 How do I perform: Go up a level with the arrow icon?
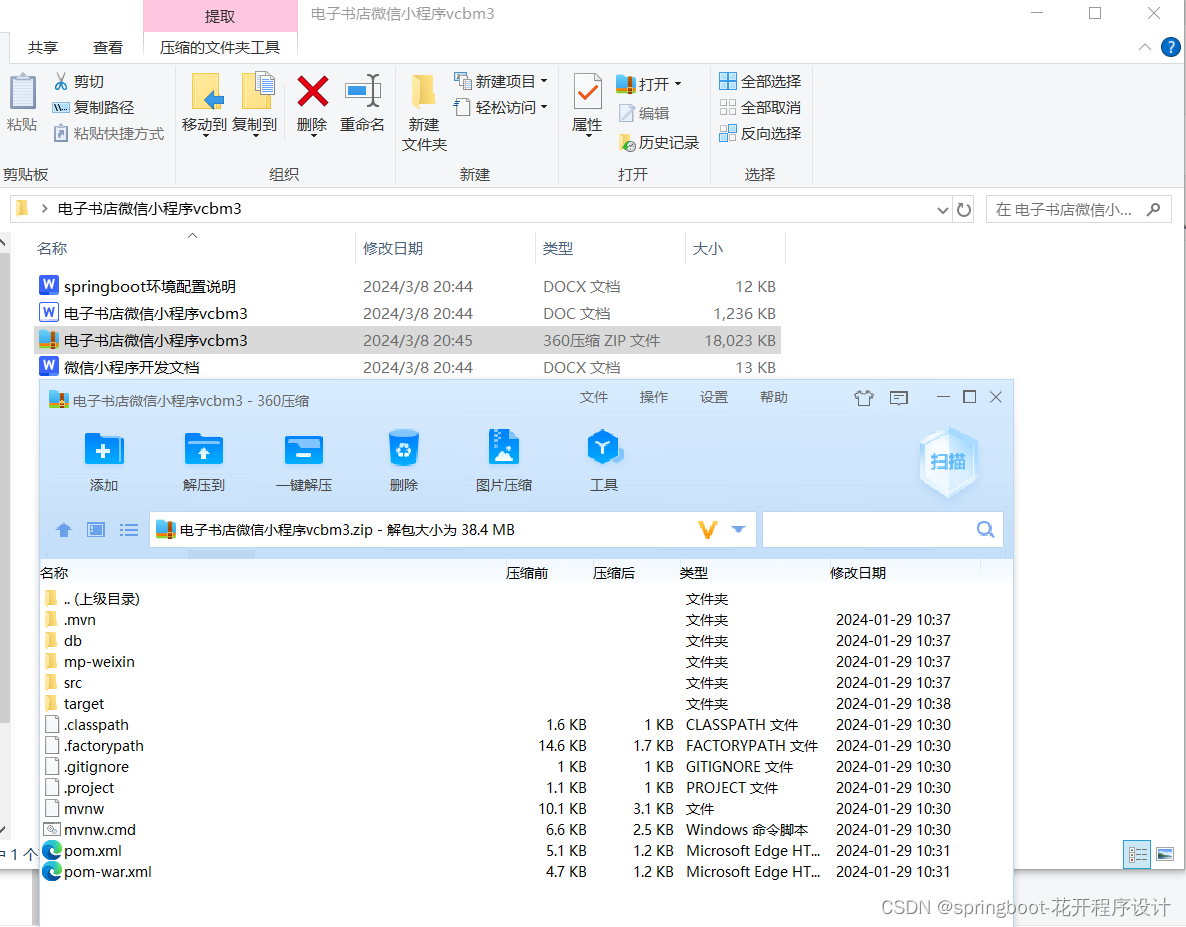63,529
